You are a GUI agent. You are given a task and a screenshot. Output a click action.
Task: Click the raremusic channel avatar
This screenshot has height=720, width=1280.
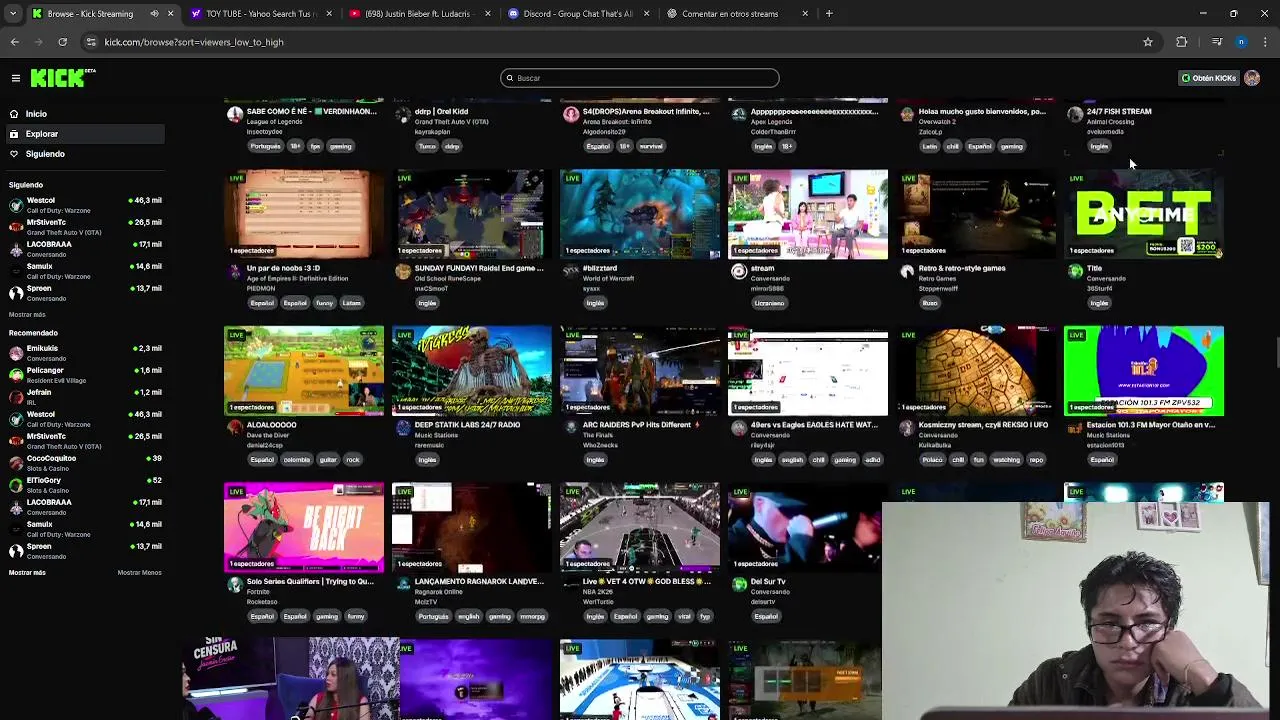click(403, 428)
